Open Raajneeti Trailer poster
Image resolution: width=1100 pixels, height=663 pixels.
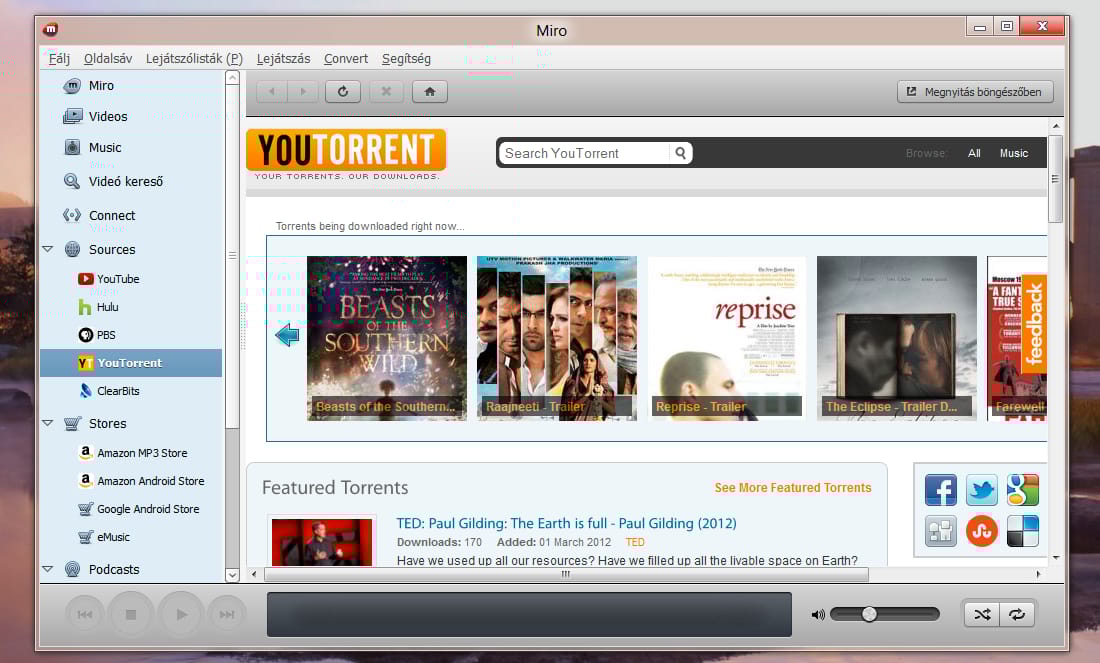click(x=557, y=338)
